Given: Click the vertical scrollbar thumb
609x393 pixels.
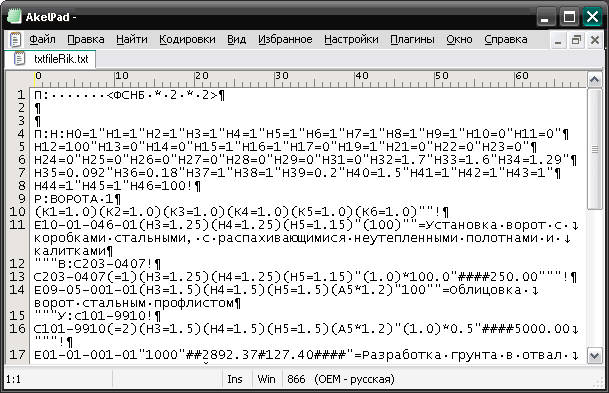Looking at the screenshot, I should 595,149.
